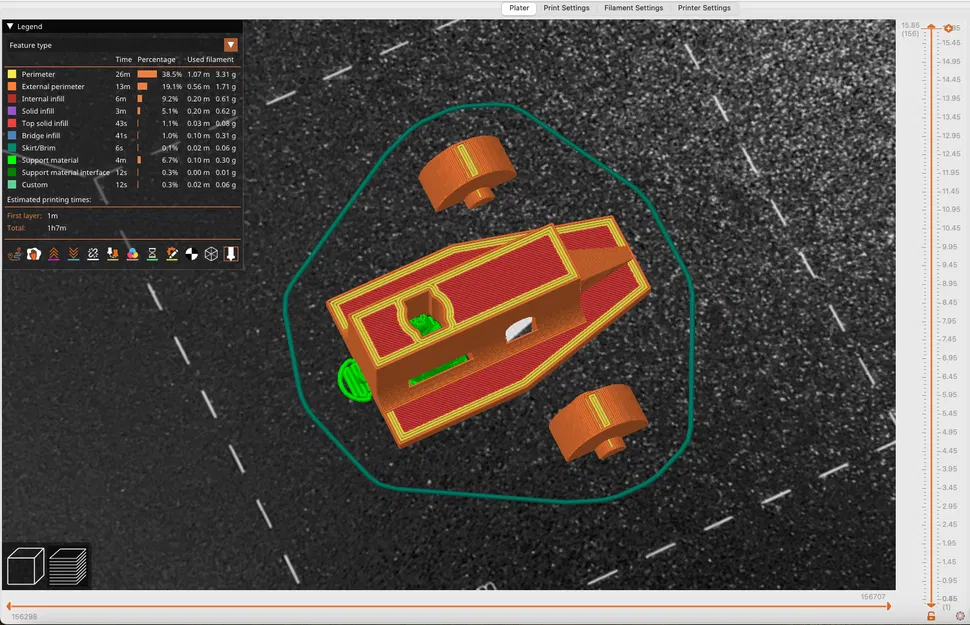Click right thumb of horizontal moves slider
The width and height of the screenshot is (970, 625).
(x=888, y=606)
